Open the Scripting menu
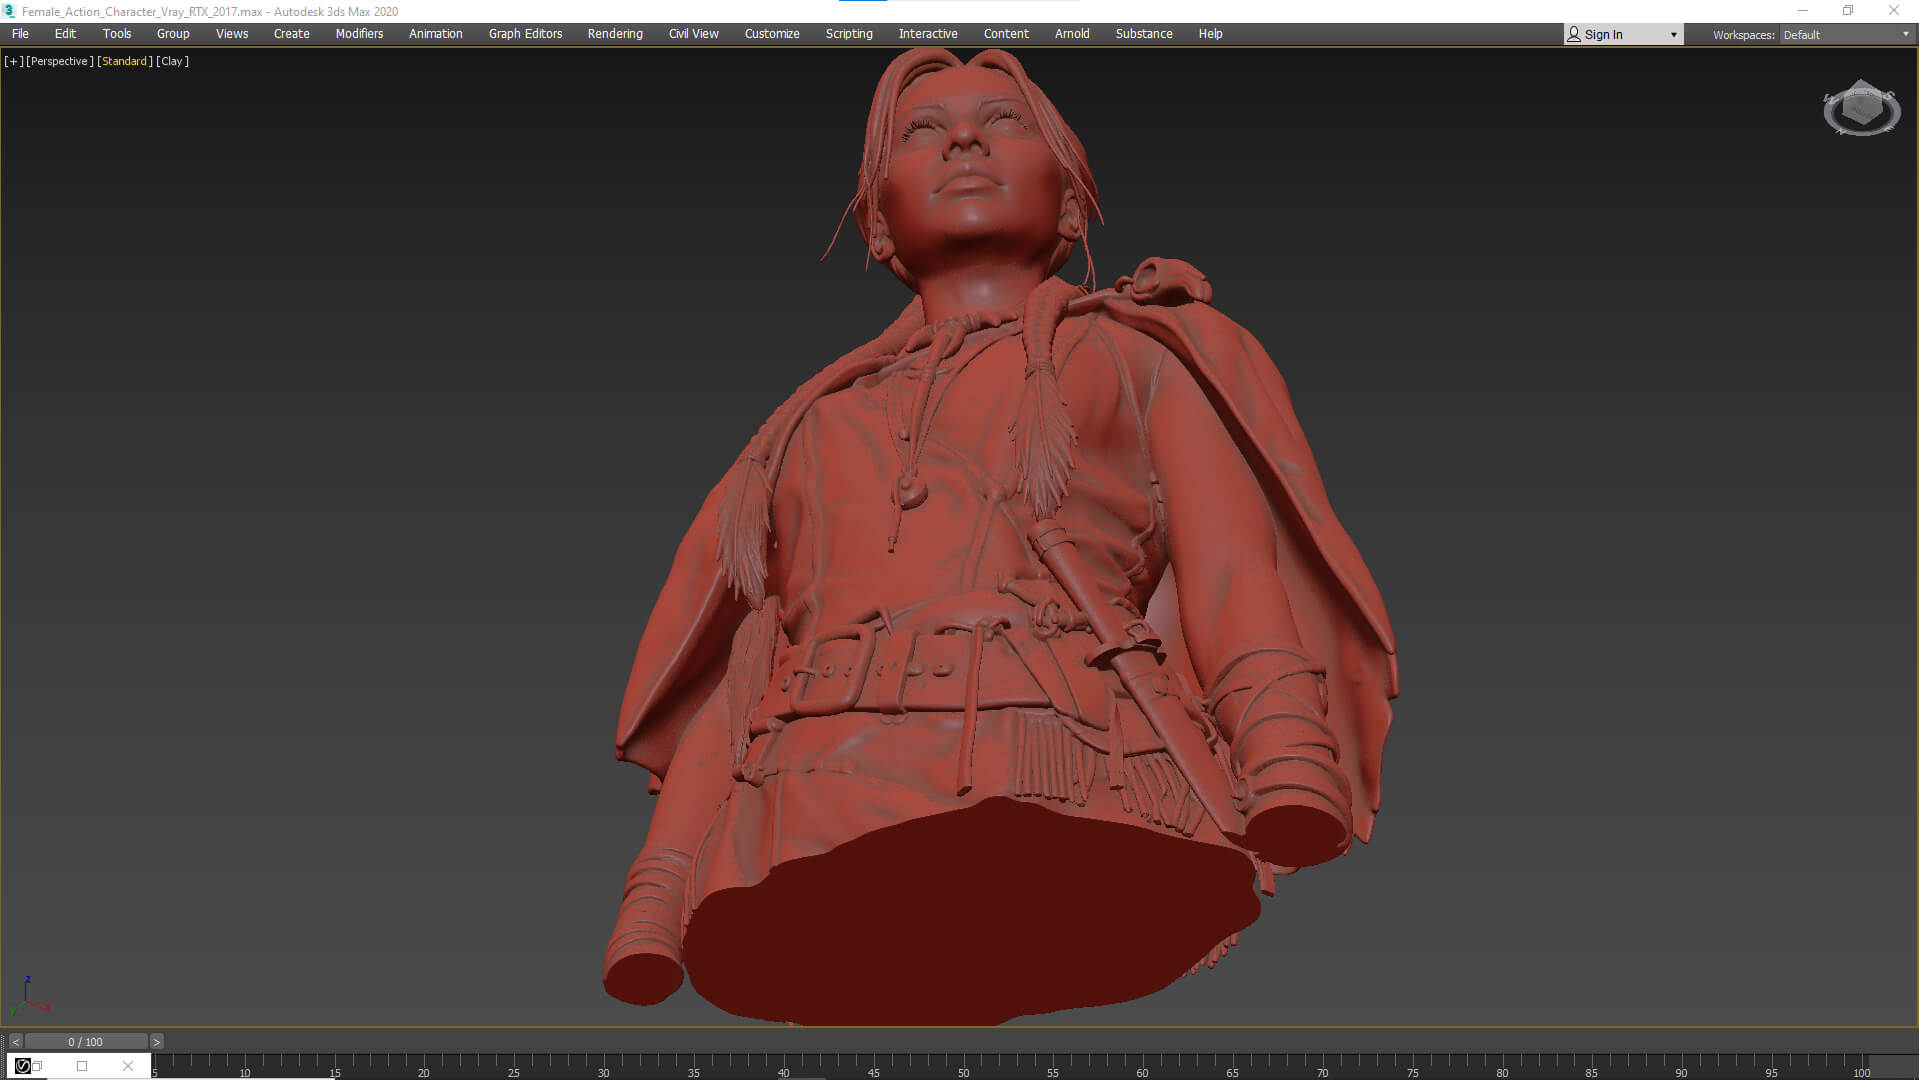 tap(849, 34)
